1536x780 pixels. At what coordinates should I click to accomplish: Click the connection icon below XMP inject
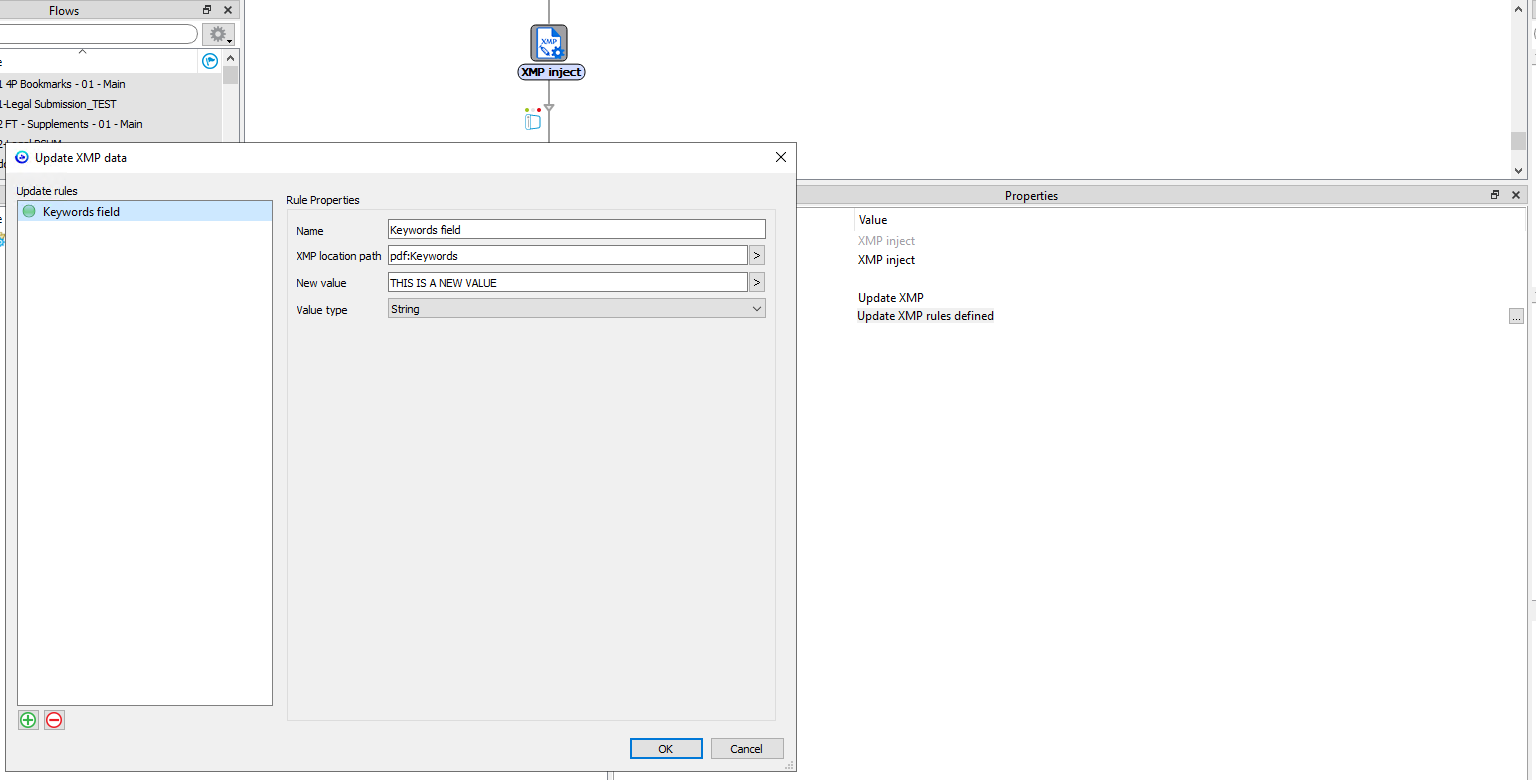(533, 121)
